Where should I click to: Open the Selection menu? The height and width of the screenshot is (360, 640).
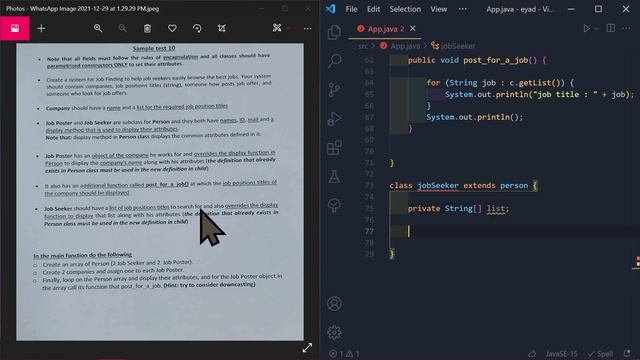click(x=405, y=9)
